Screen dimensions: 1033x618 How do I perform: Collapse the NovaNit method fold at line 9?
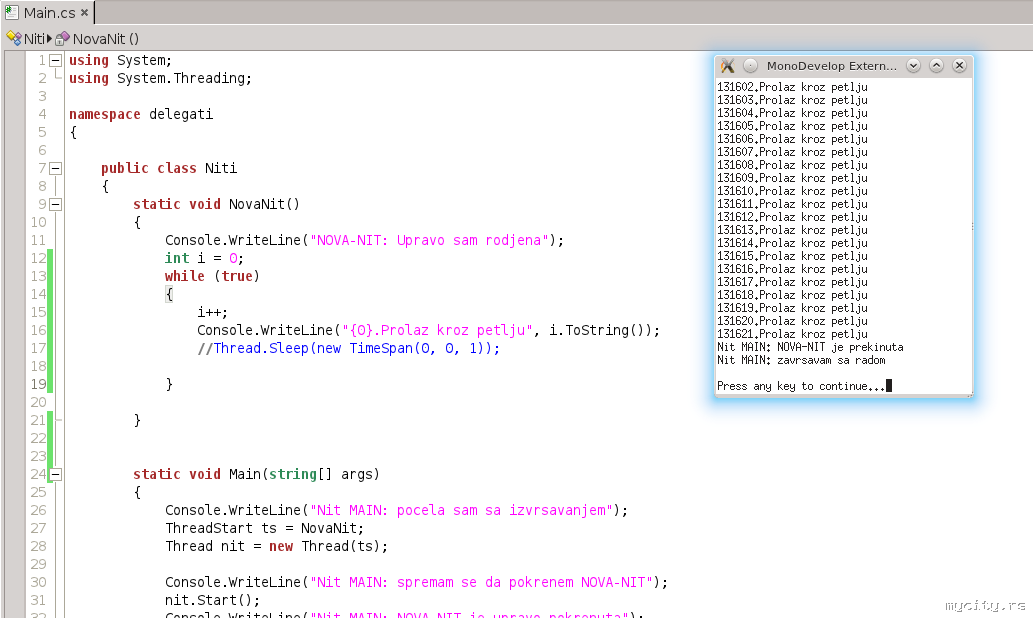[55, 204]
